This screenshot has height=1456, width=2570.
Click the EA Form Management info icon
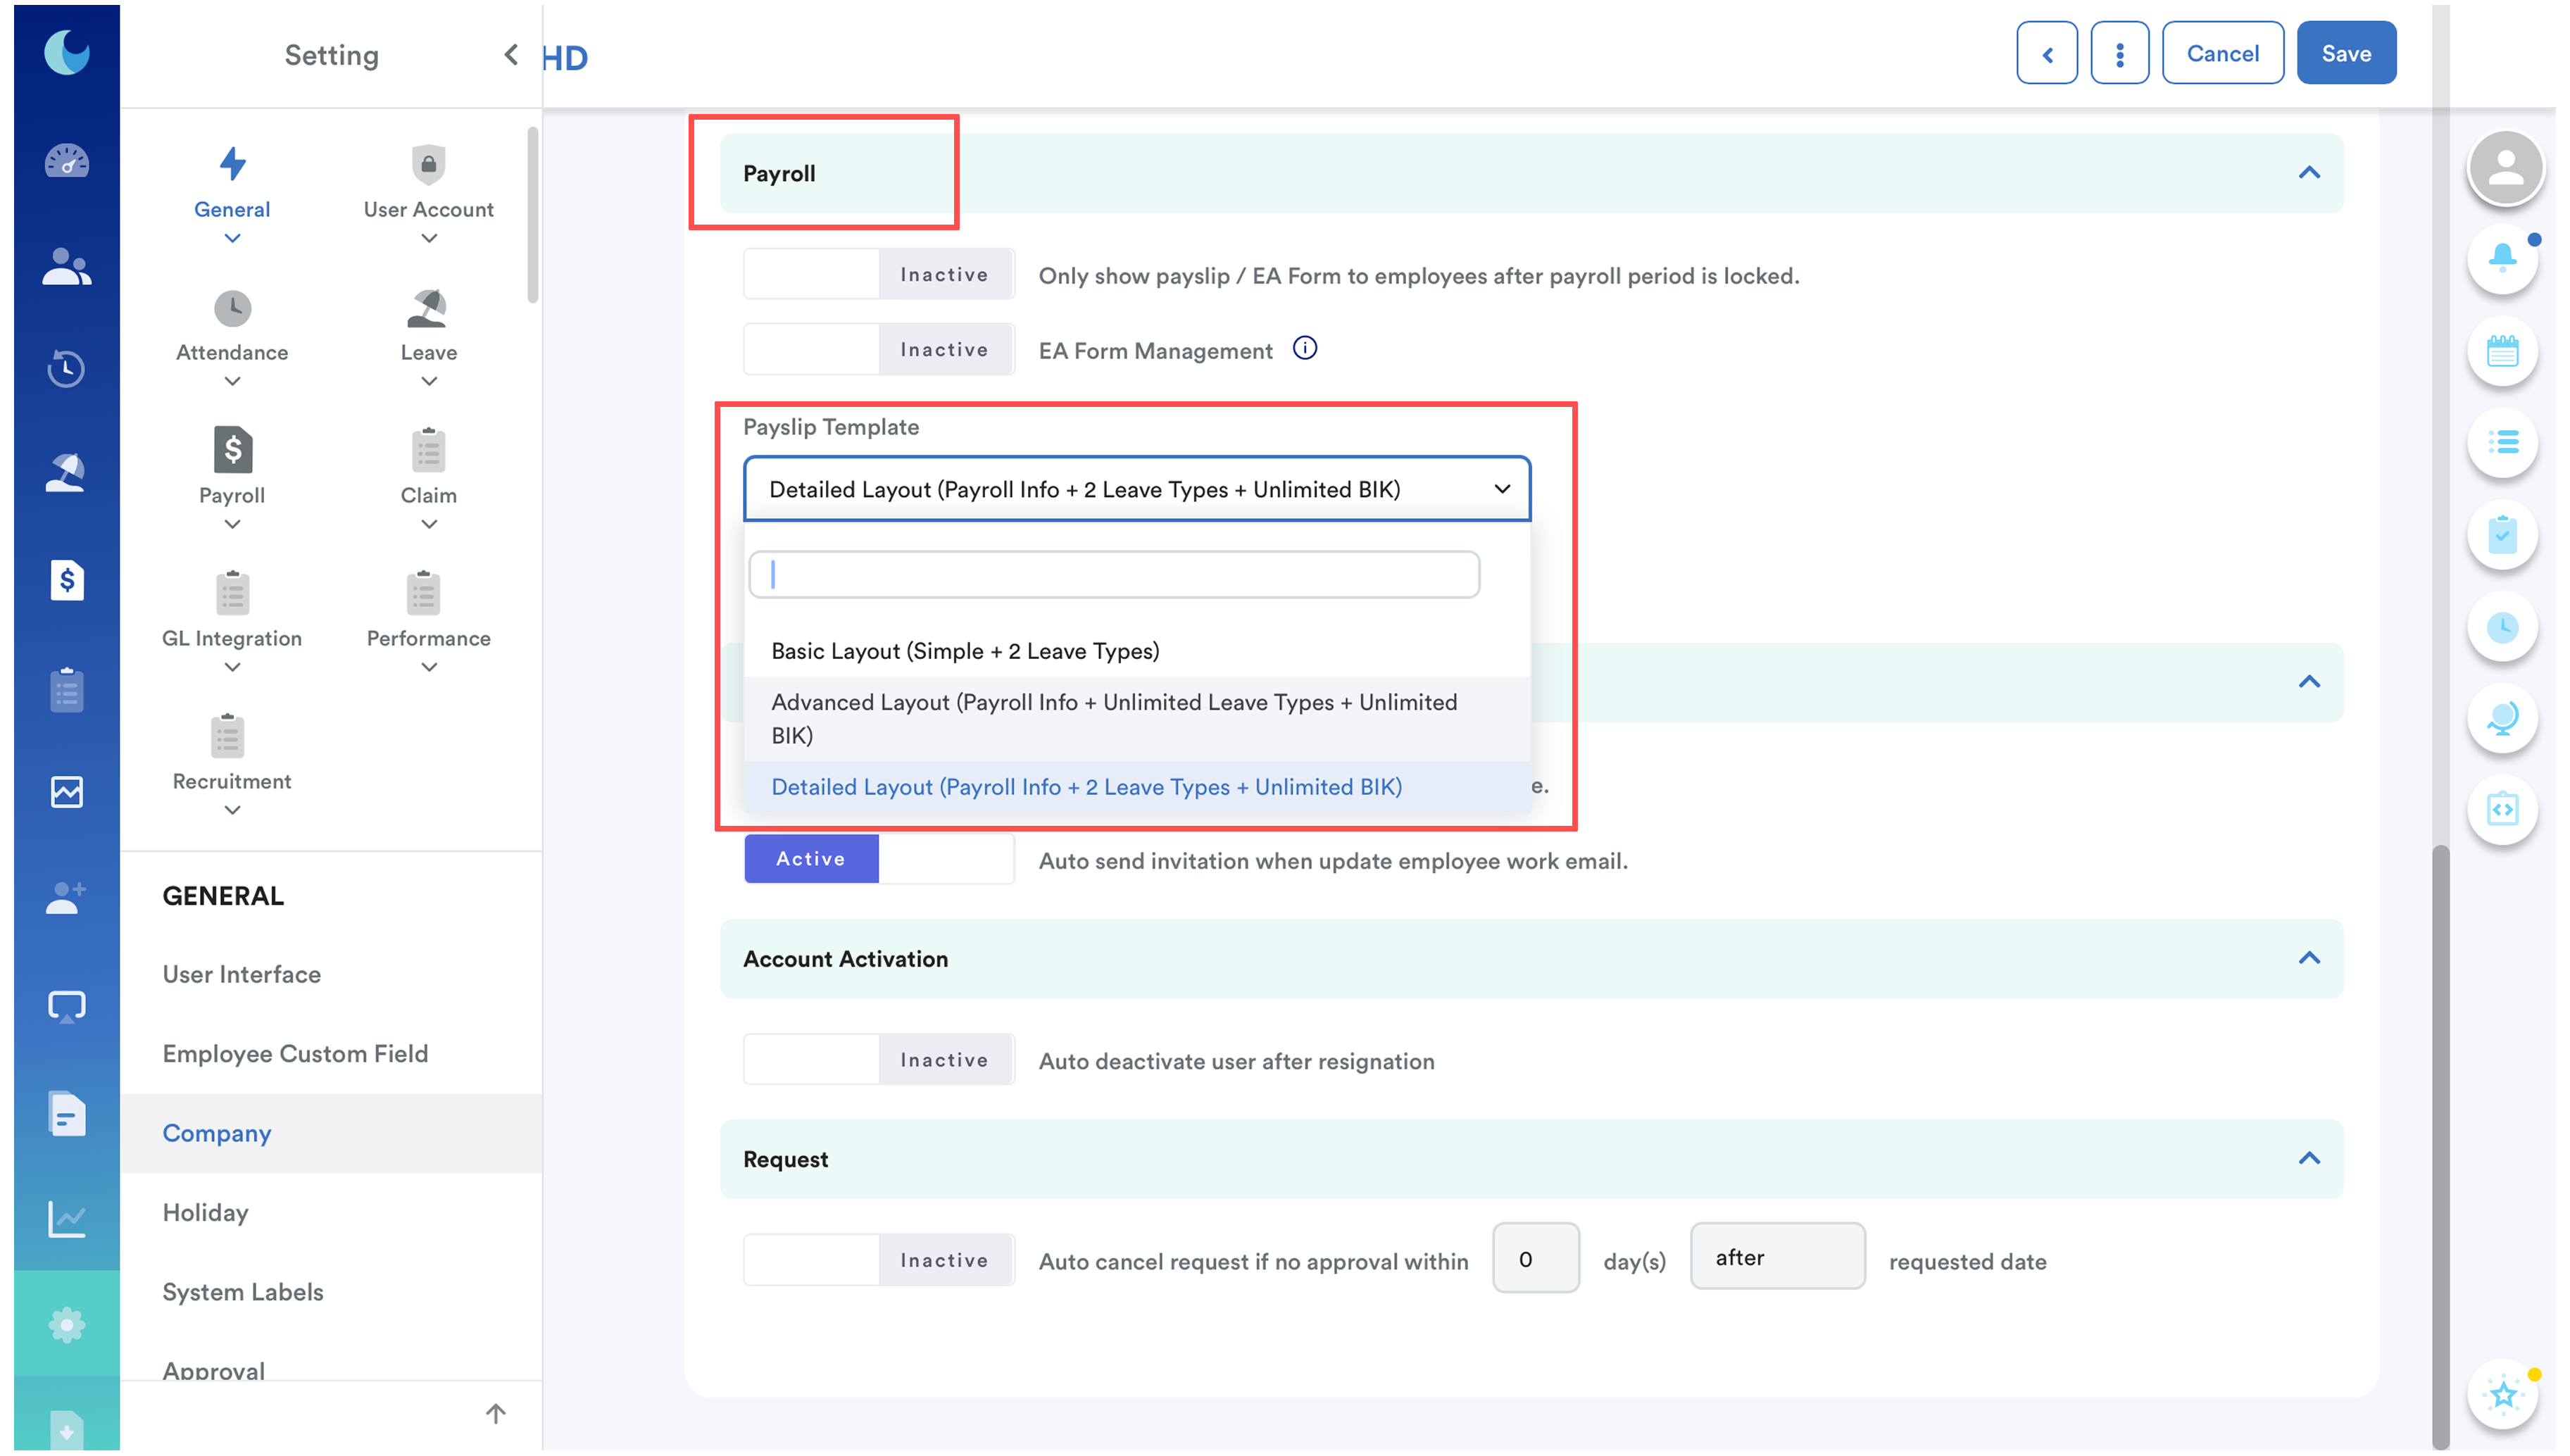[x=1305, y=348]
